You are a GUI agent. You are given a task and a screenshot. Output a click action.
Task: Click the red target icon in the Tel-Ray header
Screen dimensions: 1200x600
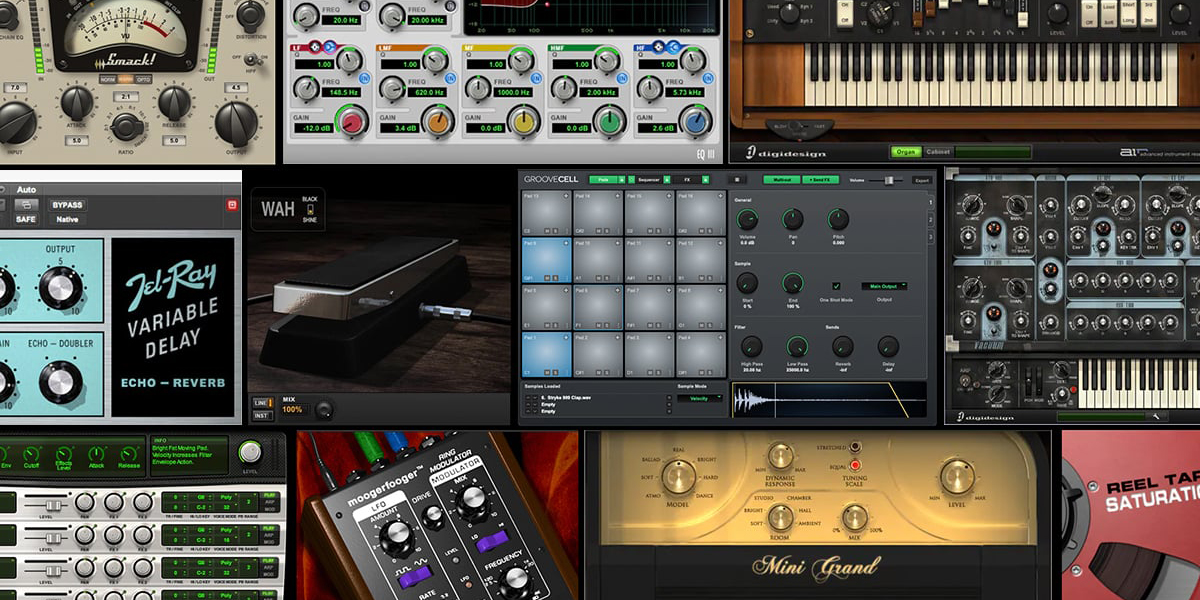point(233,205)
